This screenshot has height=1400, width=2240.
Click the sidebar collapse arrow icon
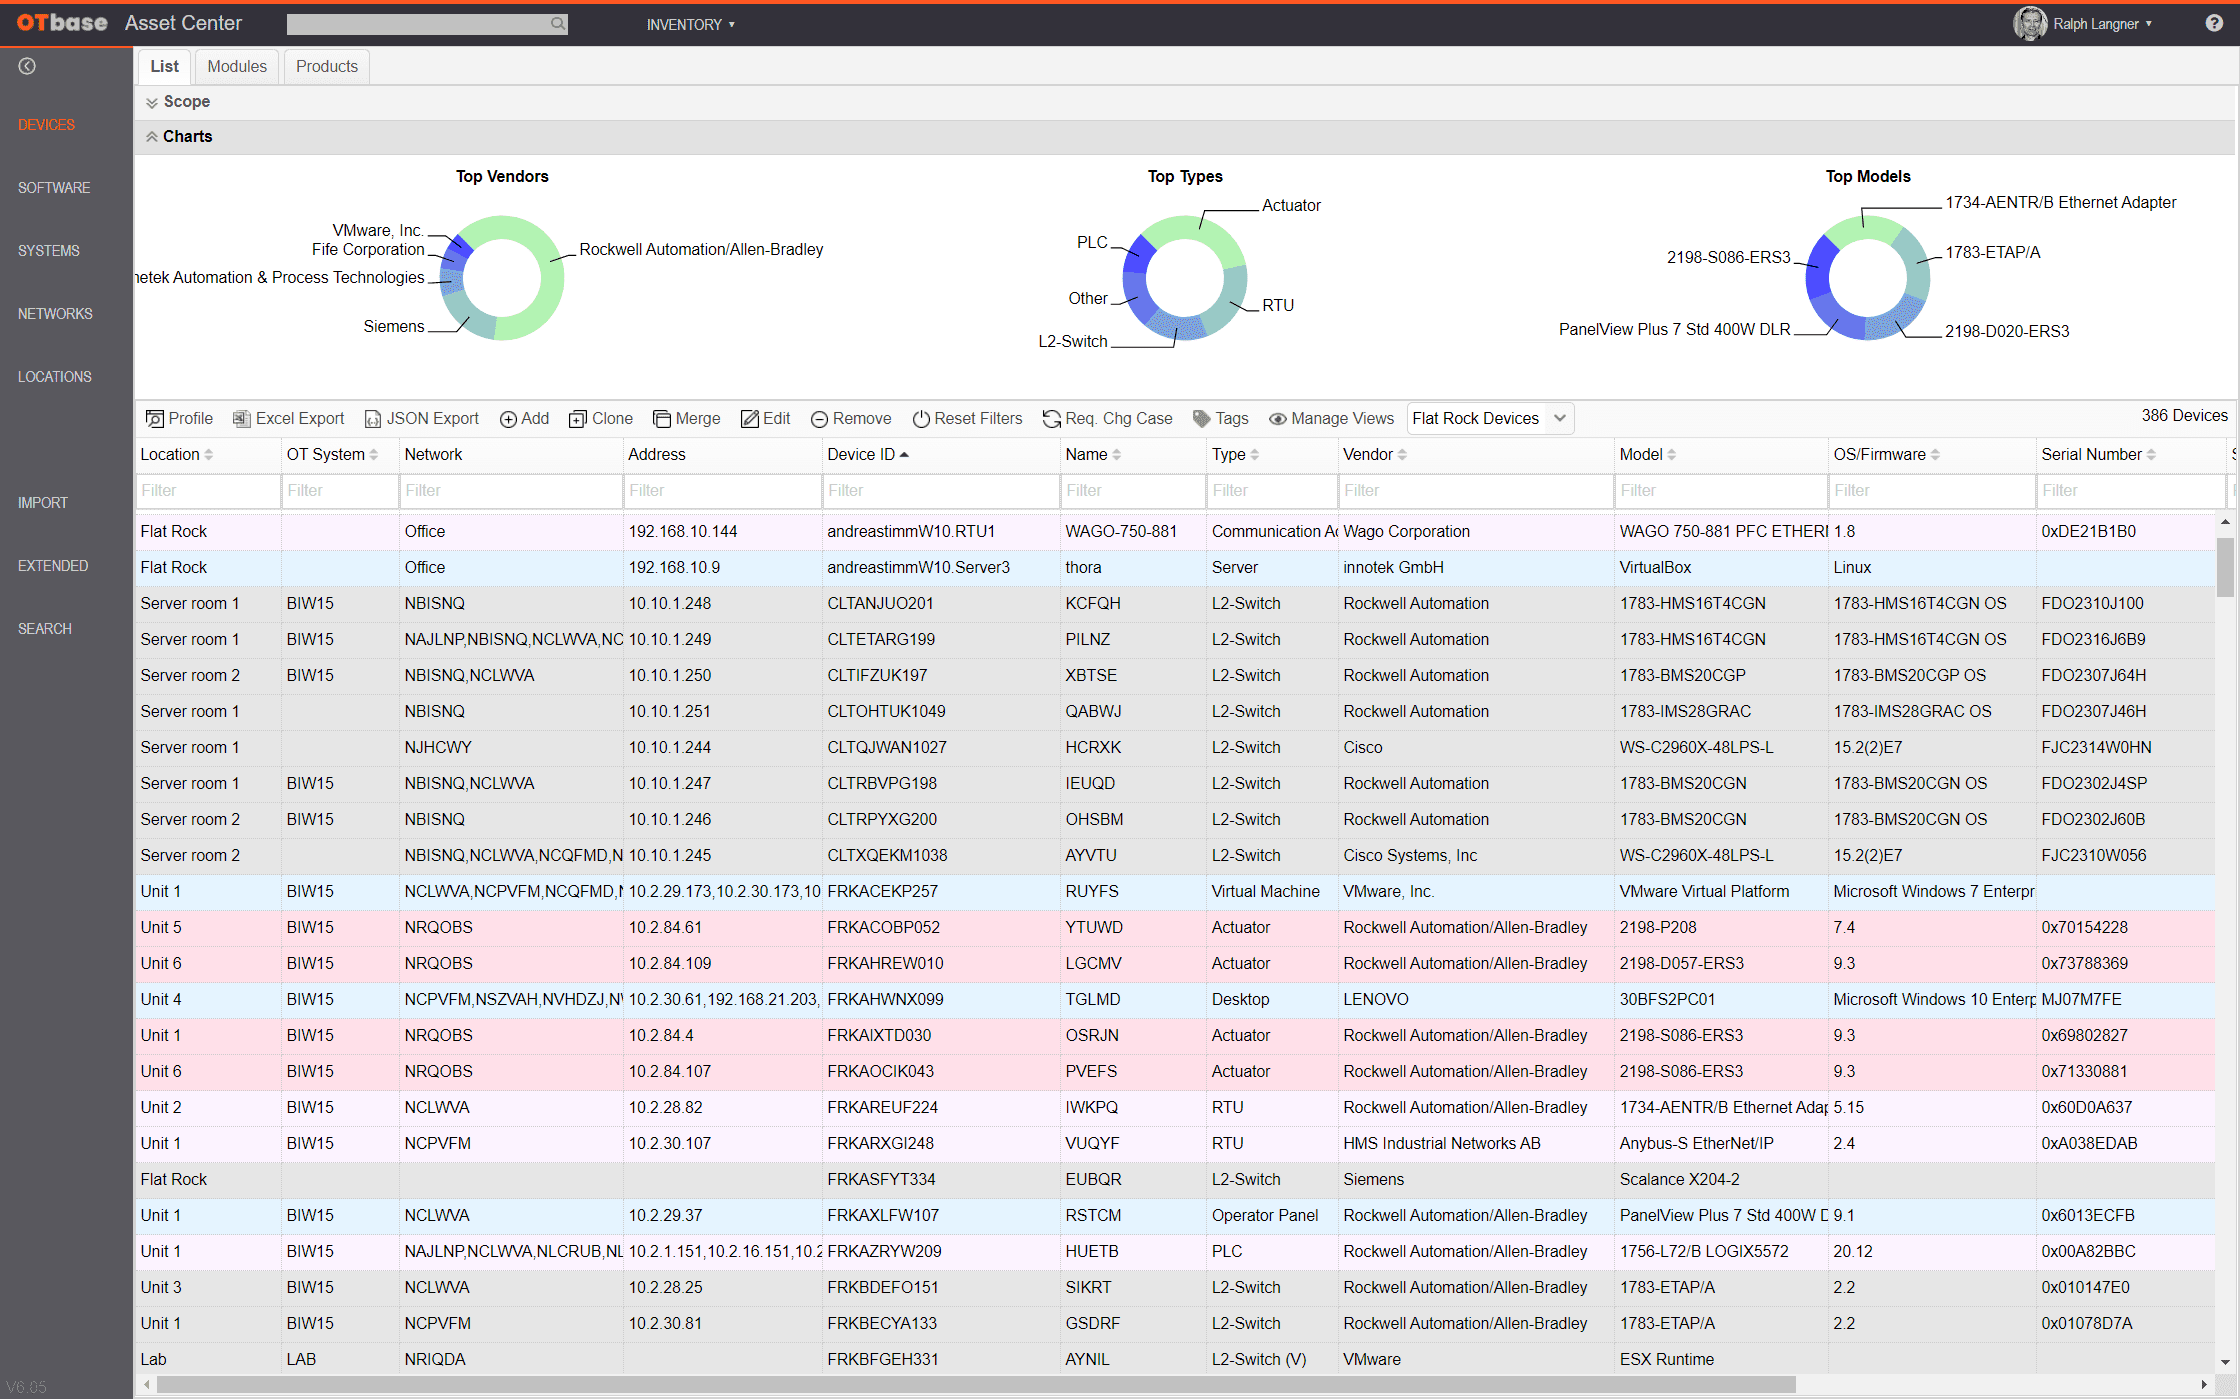coord(27,66)
